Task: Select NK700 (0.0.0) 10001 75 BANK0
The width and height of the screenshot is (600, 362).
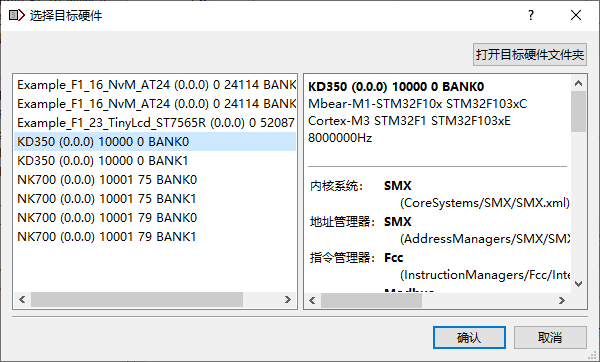Action: pos(155,179)
